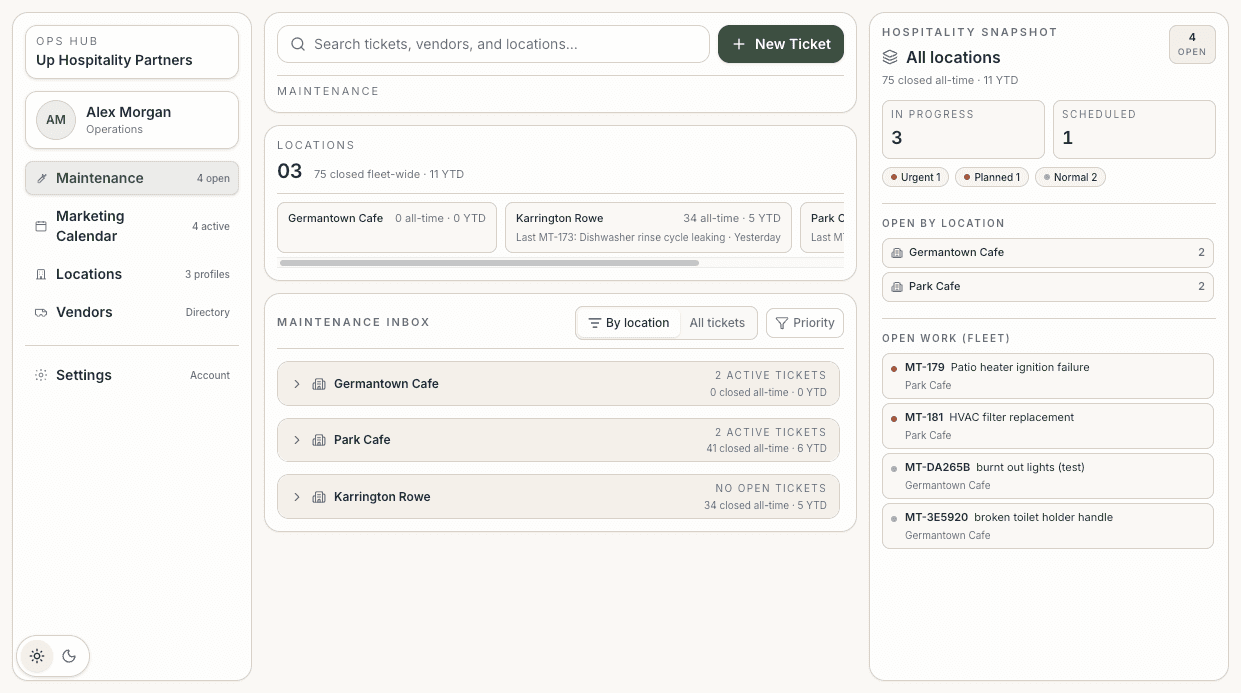This screenshot has width=1241, height=693.
Task: Click the 4 Open badge
Action: (1192, 44)
